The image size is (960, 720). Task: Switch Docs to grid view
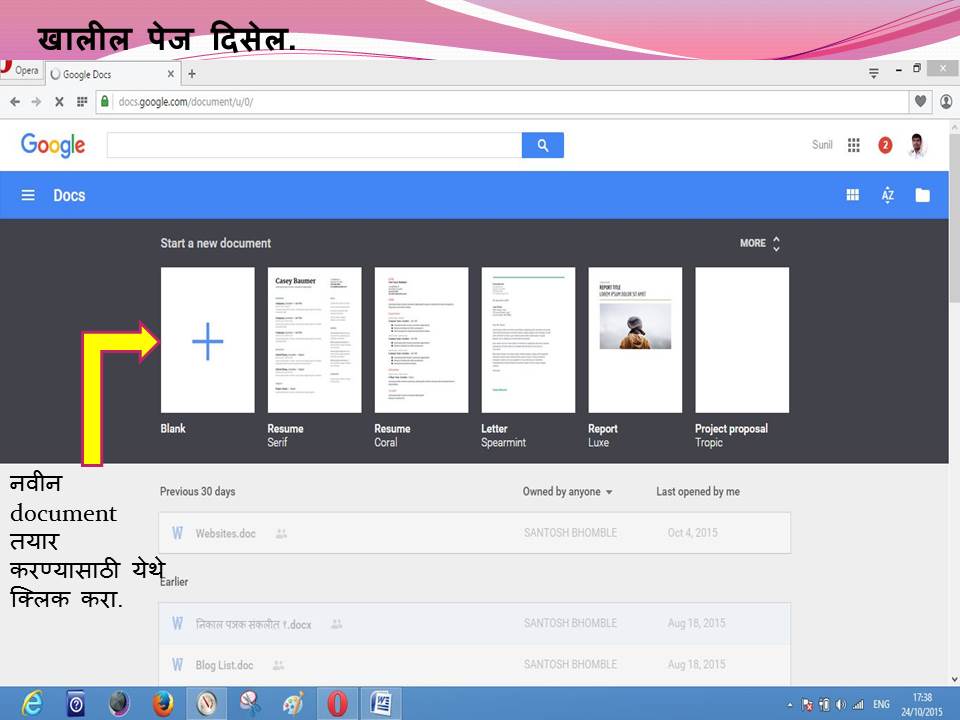coord(852,195)
